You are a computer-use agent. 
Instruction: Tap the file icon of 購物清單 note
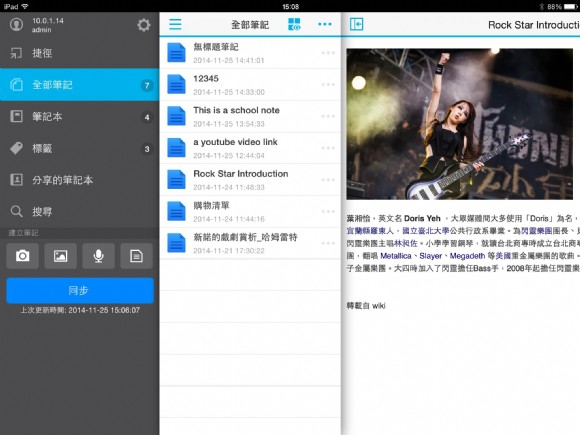click(176, 211)
